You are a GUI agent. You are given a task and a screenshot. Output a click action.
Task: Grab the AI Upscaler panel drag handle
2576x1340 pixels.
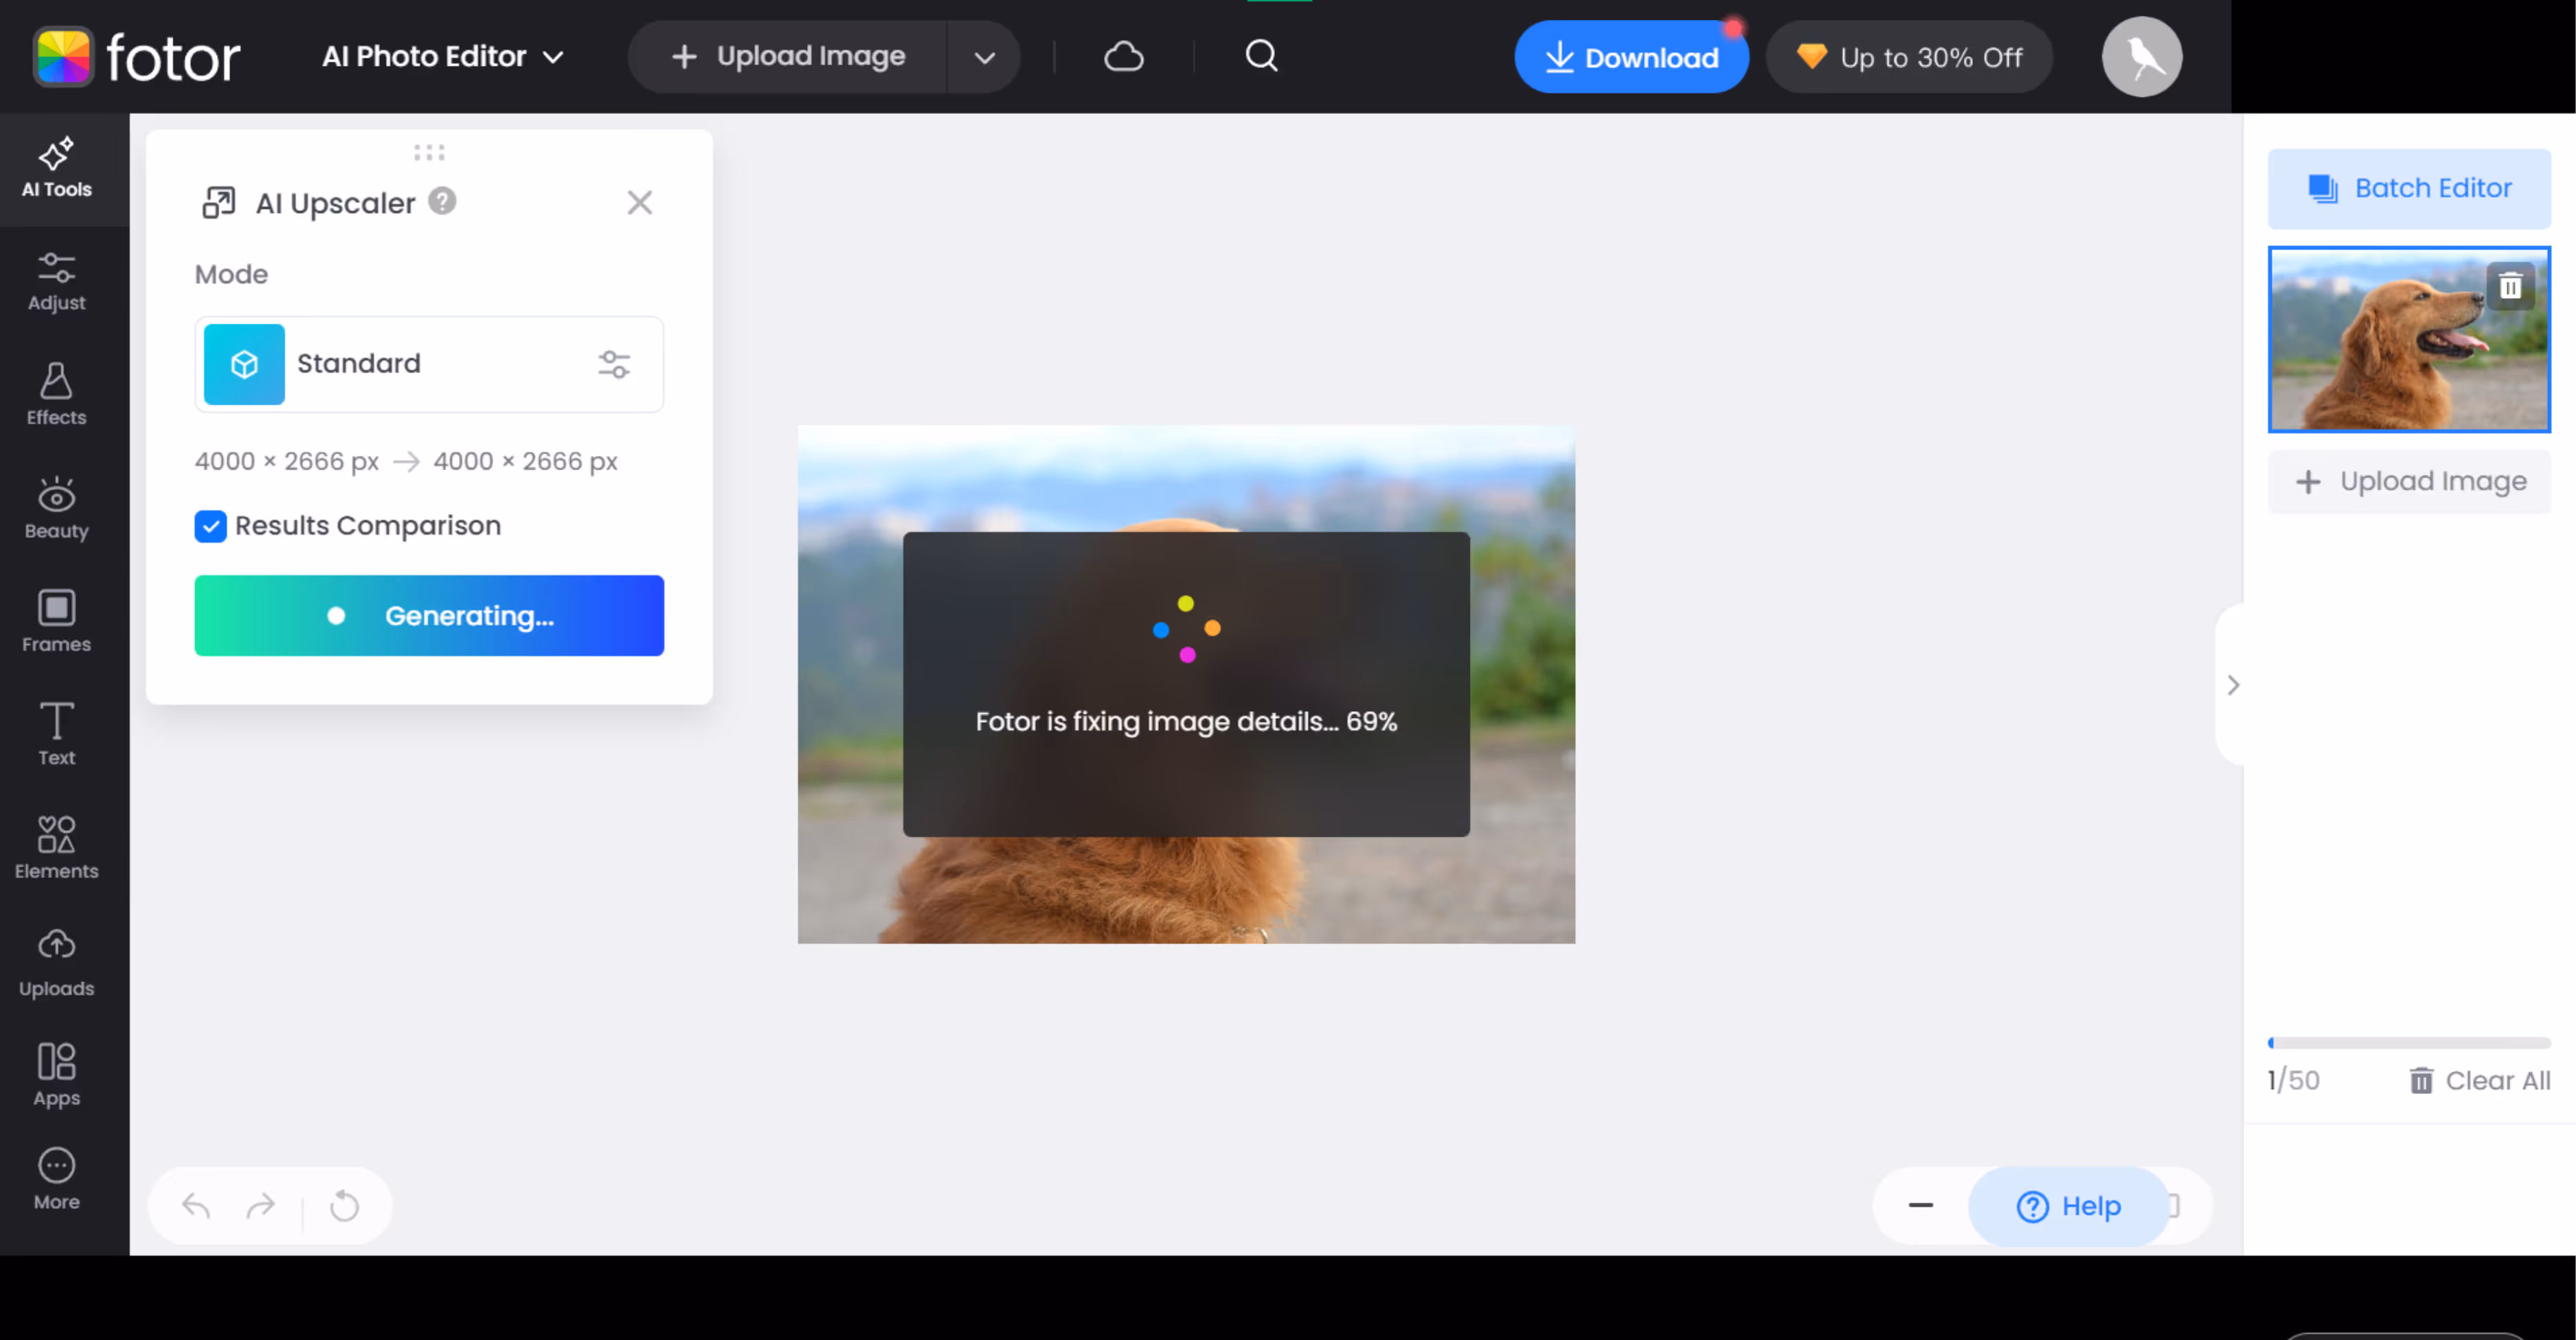[x=429, y=152]
